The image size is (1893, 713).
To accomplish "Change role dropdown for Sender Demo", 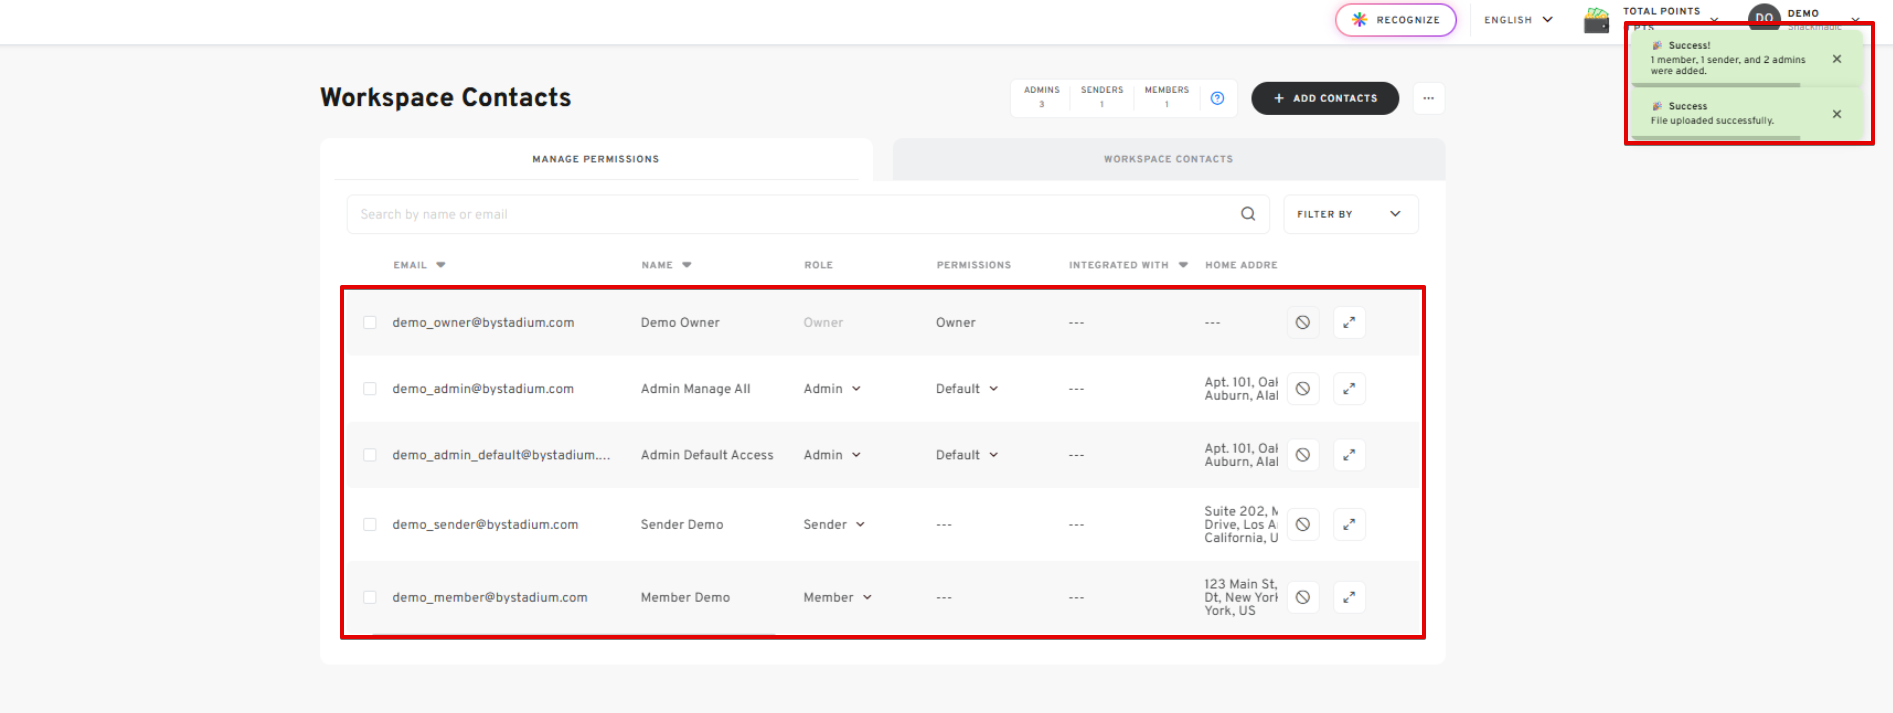I will pos(834,525).
